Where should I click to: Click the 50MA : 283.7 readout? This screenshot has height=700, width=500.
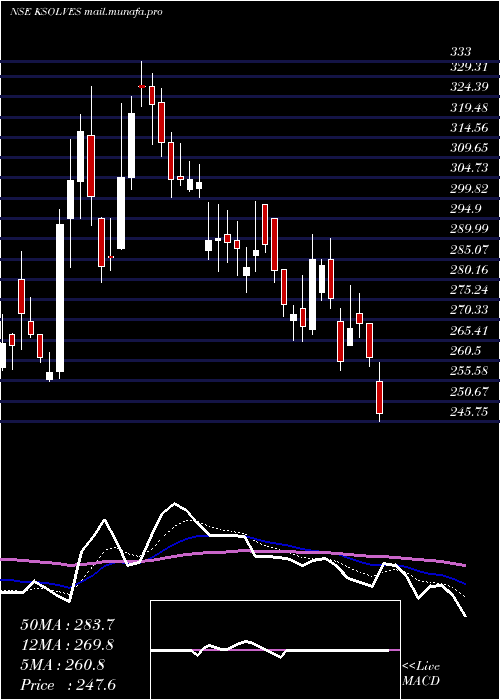[67, 625]
